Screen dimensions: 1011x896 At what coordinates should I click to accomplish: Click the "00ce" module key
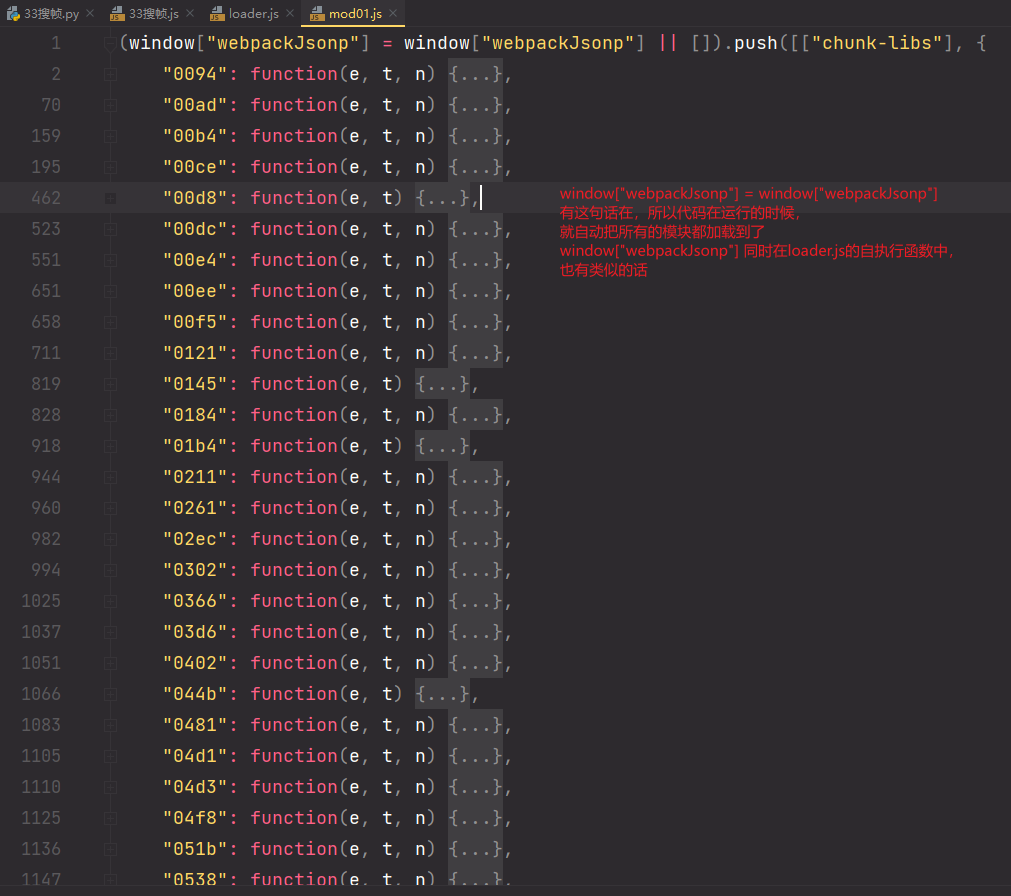195,167
